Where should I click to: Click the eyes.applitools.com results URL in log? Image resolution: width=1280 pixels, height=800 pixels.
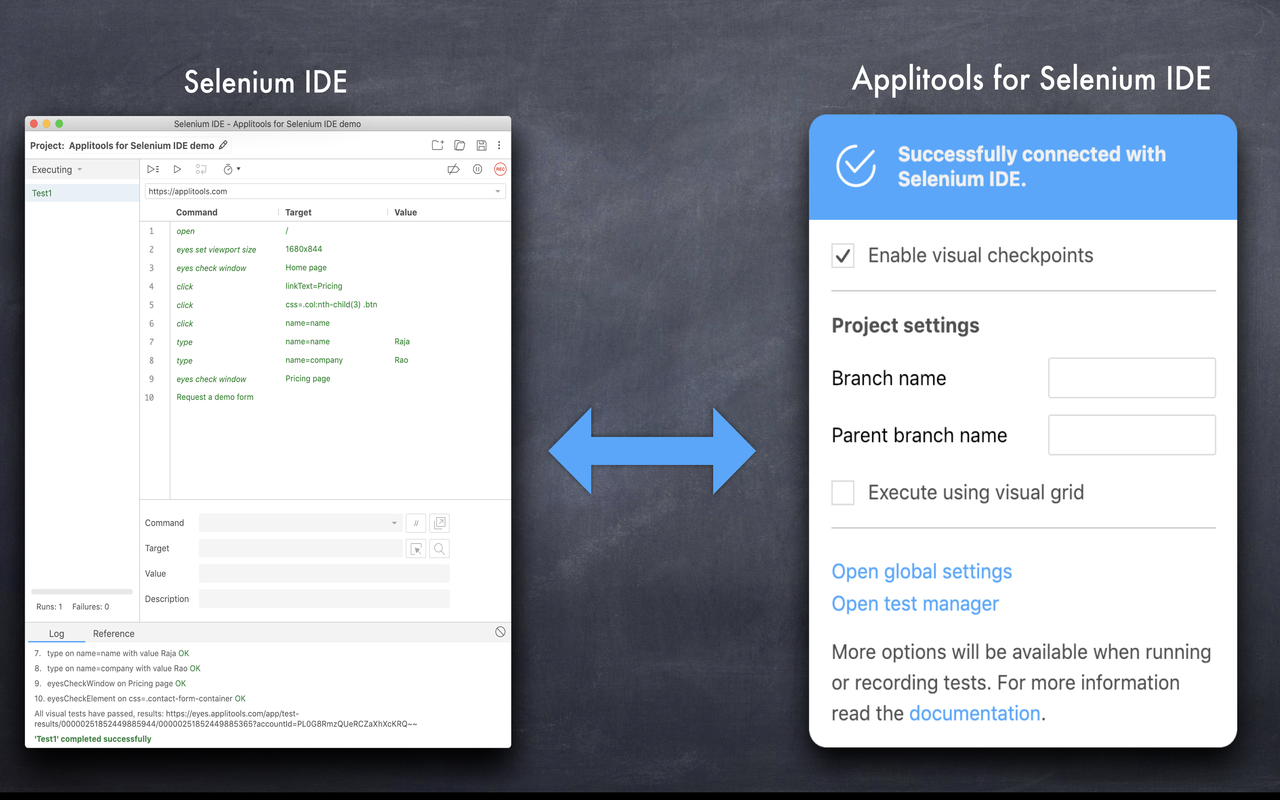coord(225,719)
